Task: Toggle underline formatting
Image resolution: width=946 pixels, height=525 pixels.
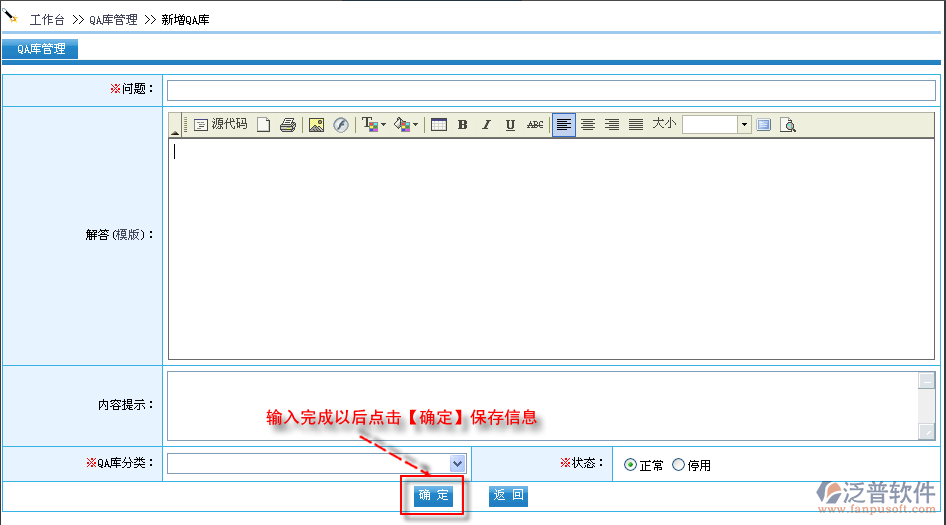Action: [510, 125]
